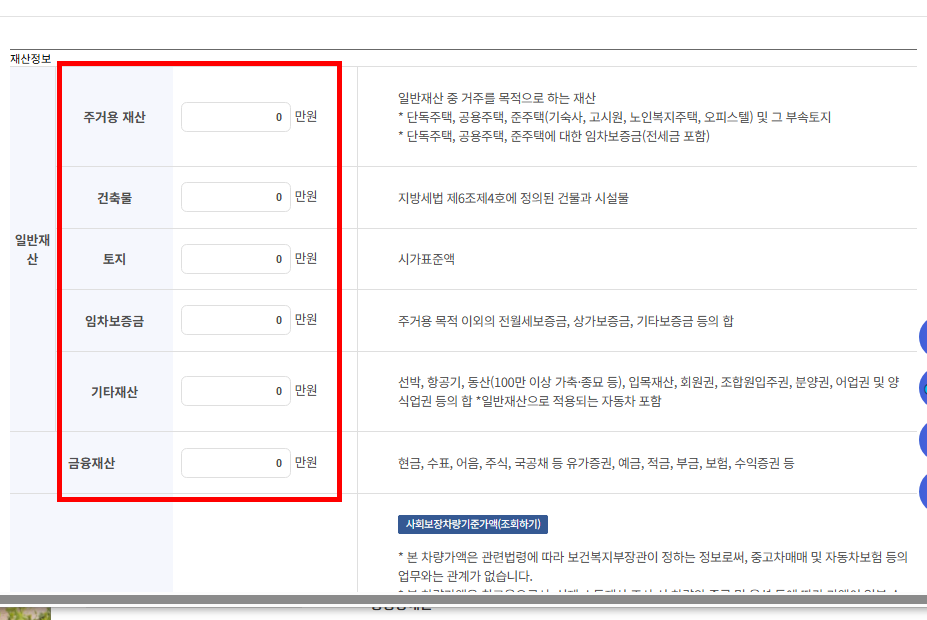The height and width of the screenshot is (620, 927).
Task: Click the bottom blue floating icon on right edge
Action: tap(921, 491)
